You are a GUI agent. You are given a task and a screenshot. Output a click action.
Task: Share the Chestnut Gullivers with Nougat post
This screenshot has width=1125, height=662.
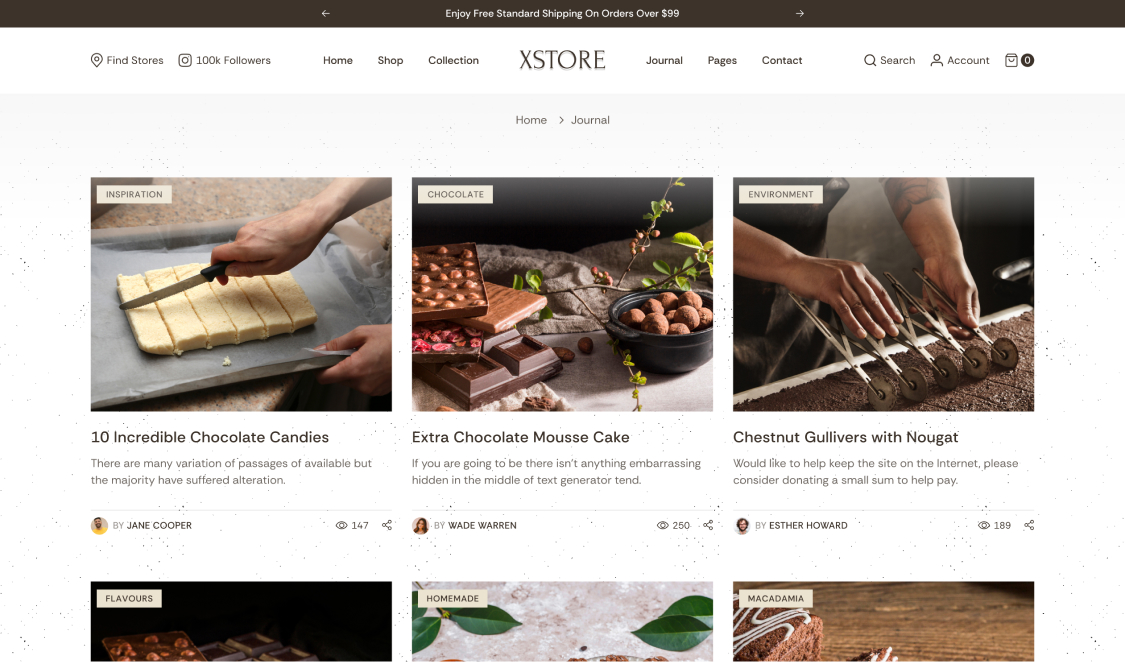point(1029,525)
